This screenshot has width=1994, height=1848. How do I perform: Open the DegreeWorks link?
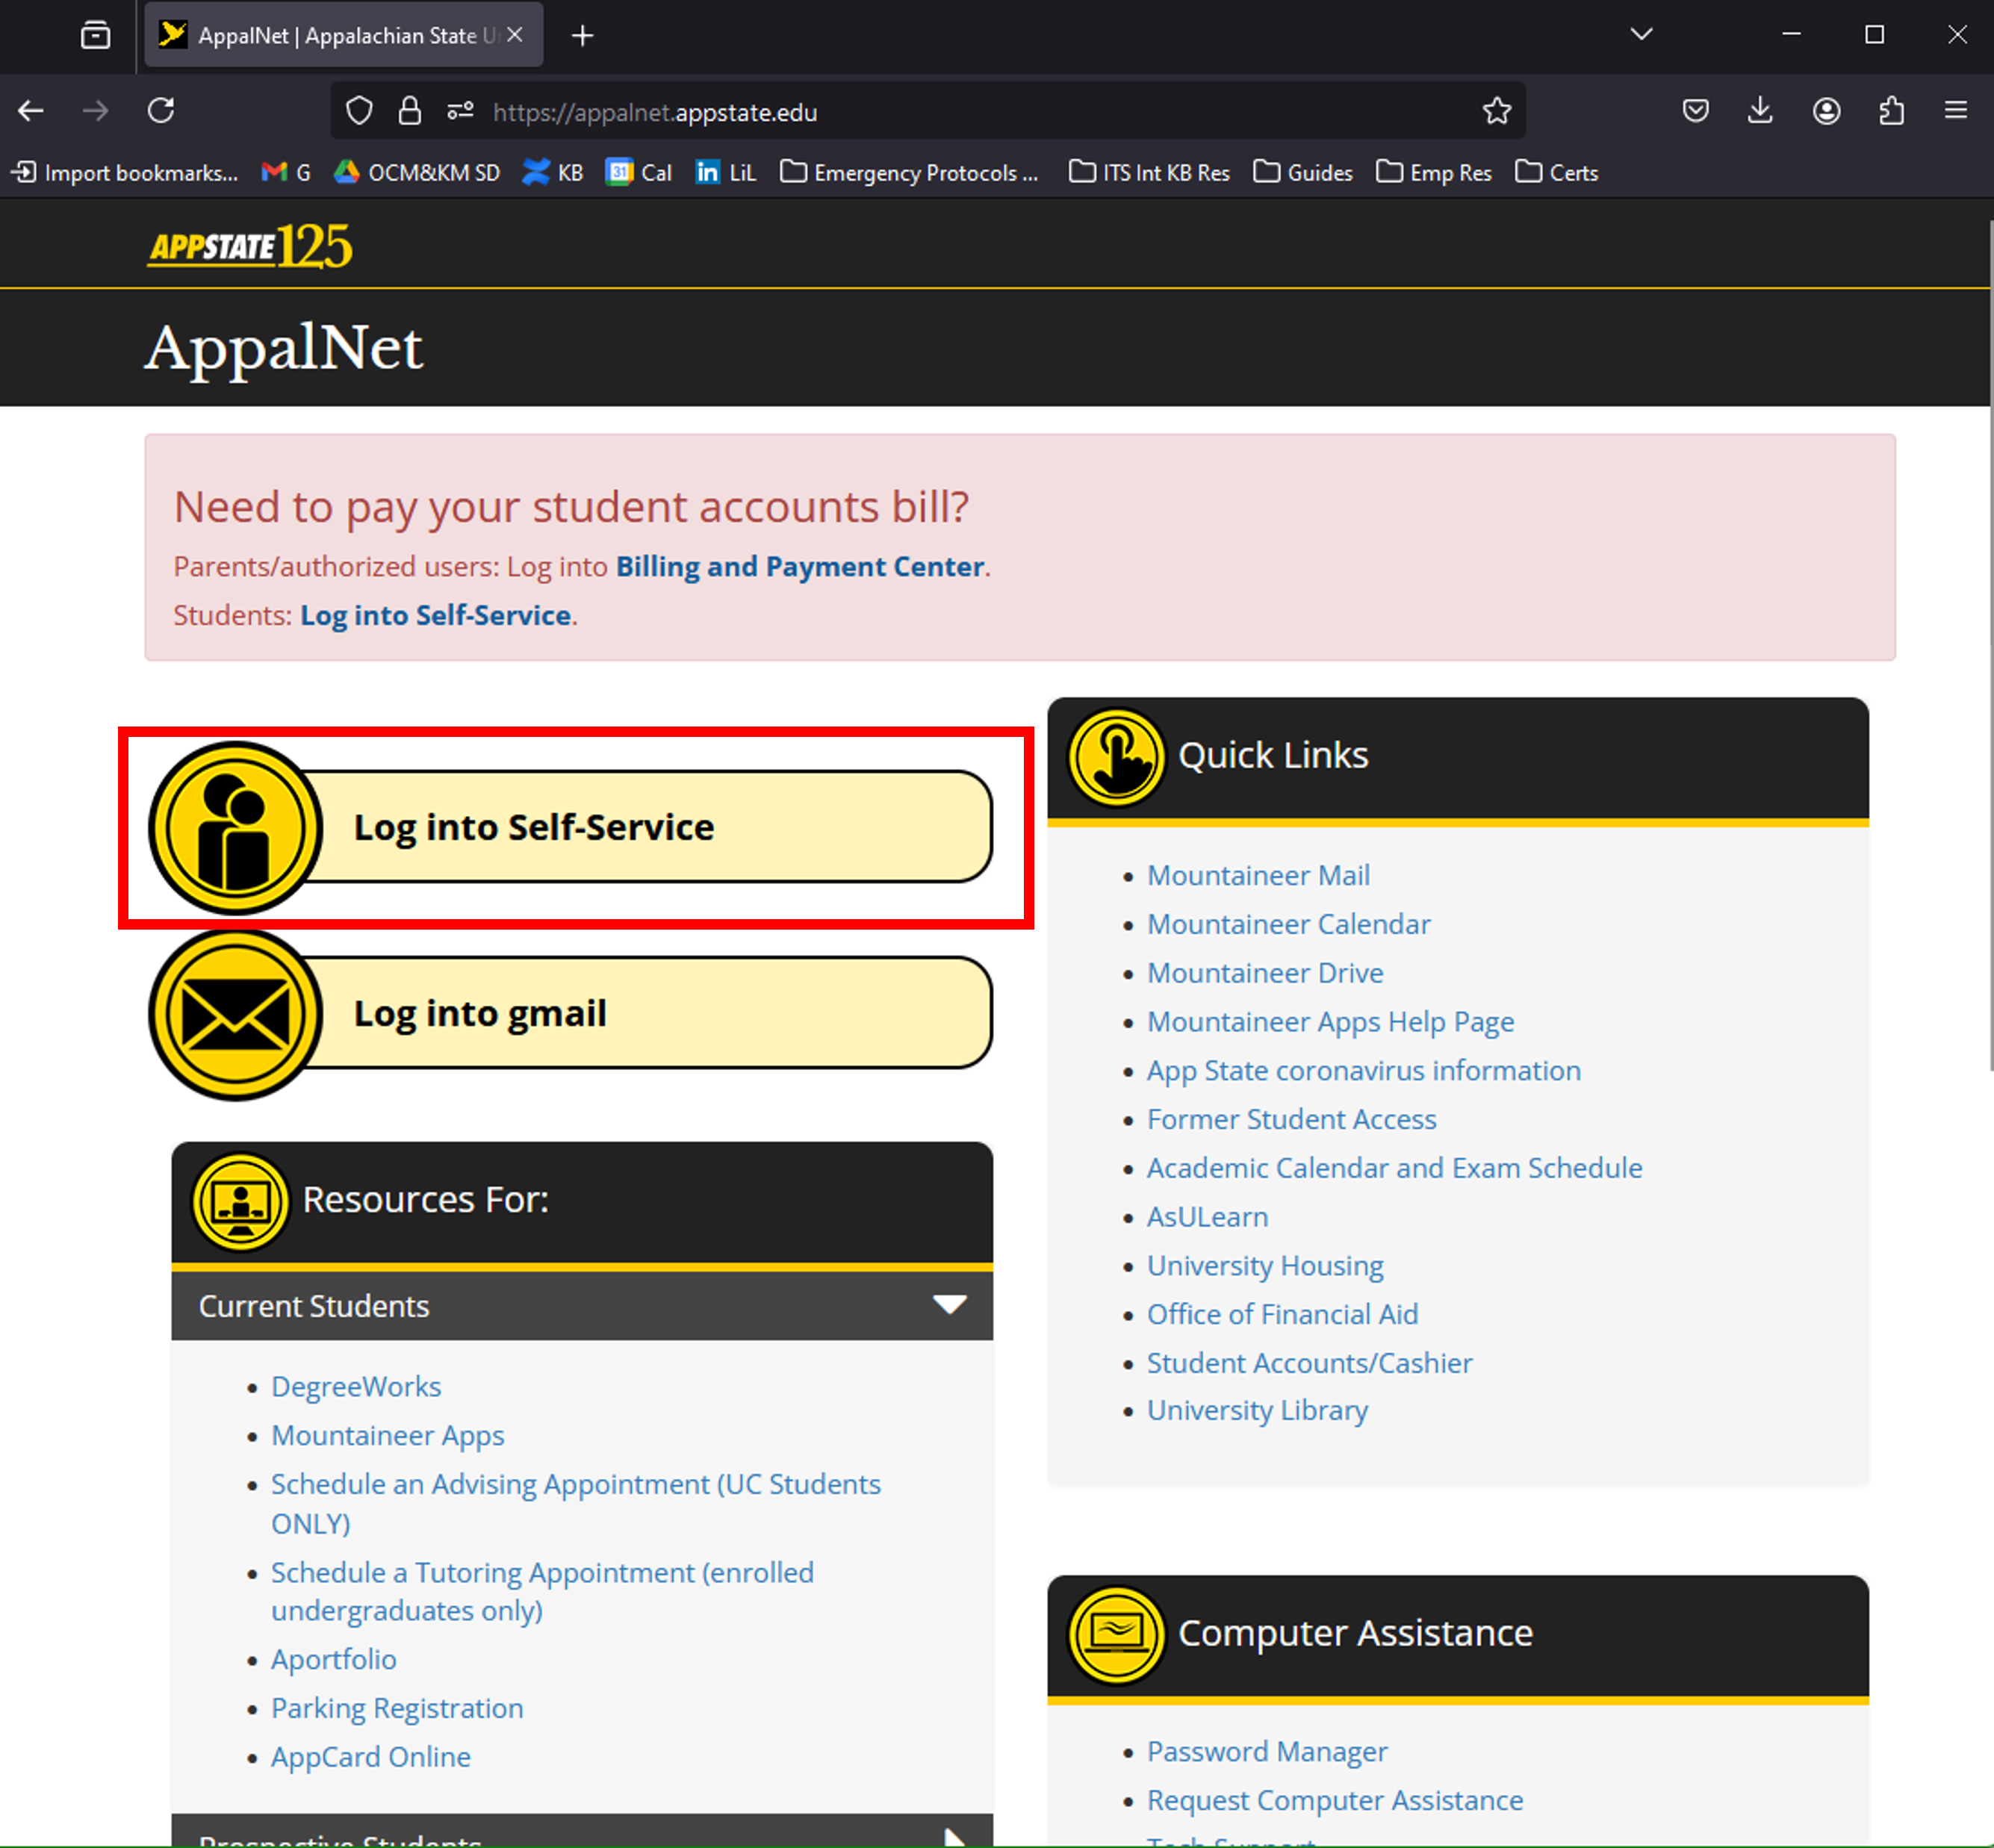click(x=356, y=1387)
